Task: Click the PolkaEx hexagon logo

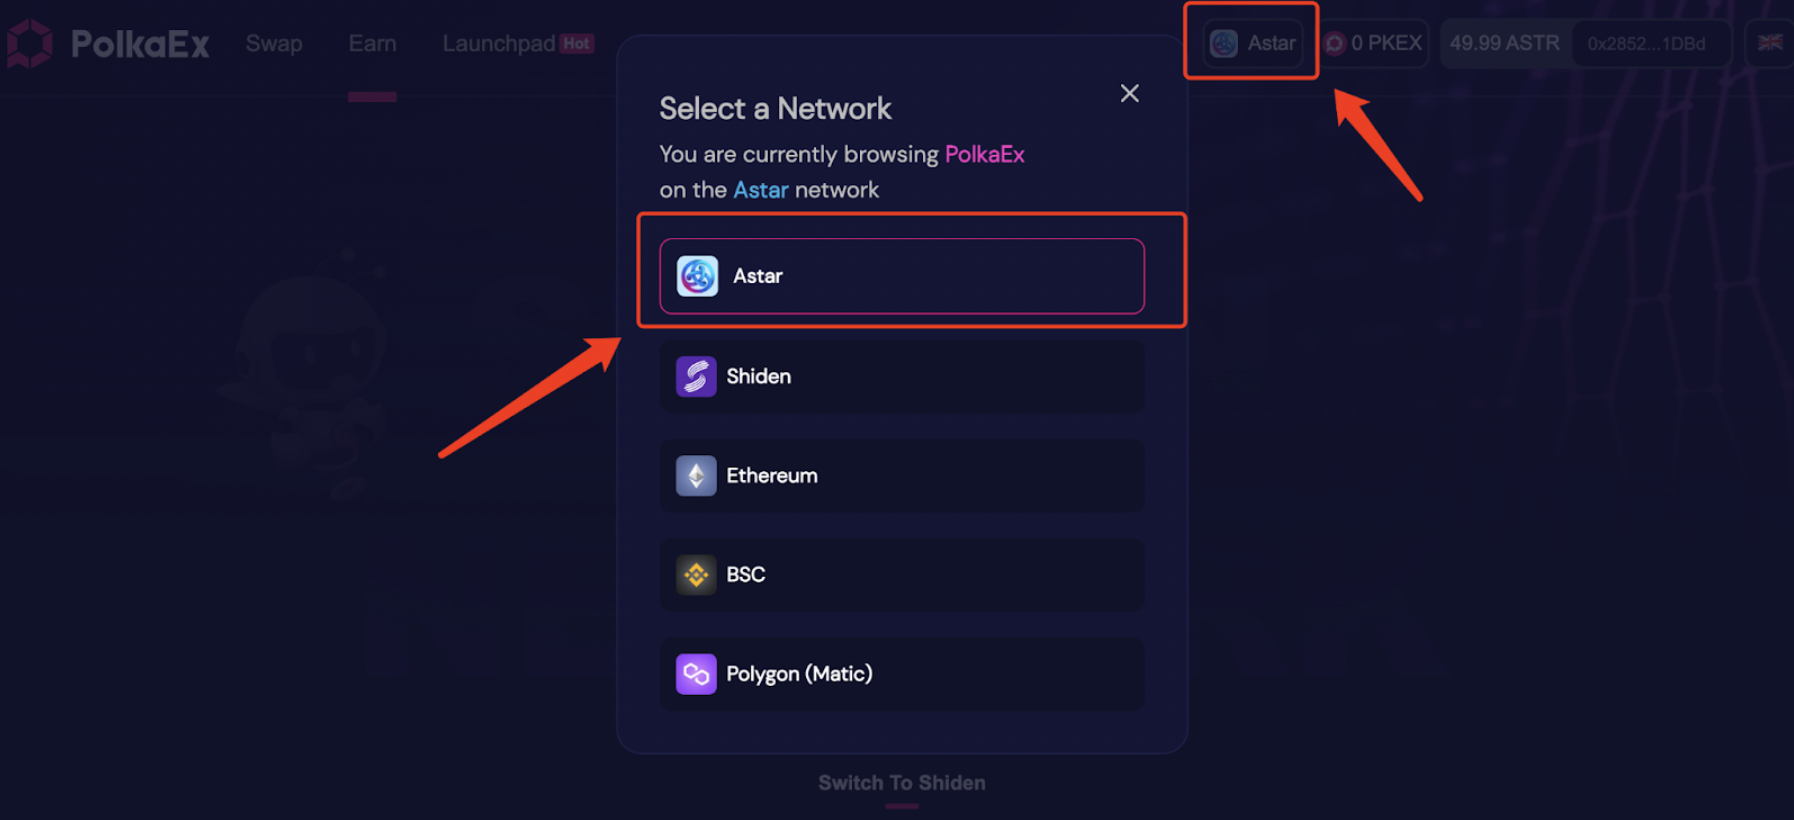Action: (x=30, y=44)
